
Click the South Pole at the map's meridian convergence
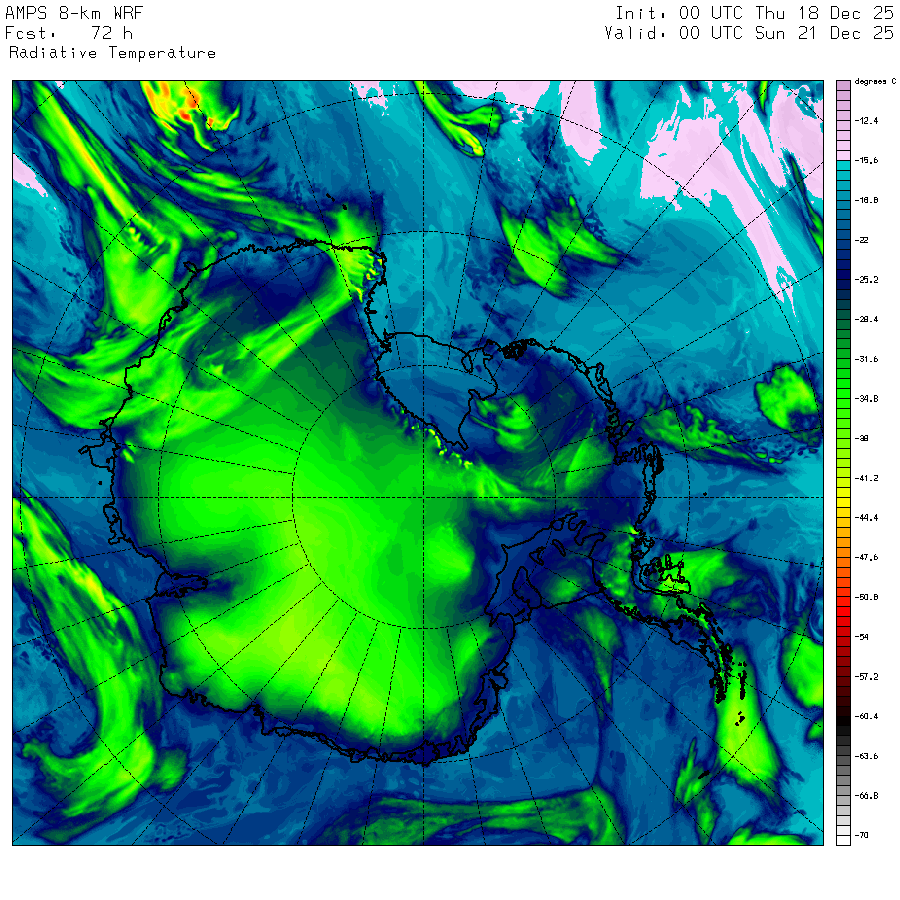pos(424,497)
